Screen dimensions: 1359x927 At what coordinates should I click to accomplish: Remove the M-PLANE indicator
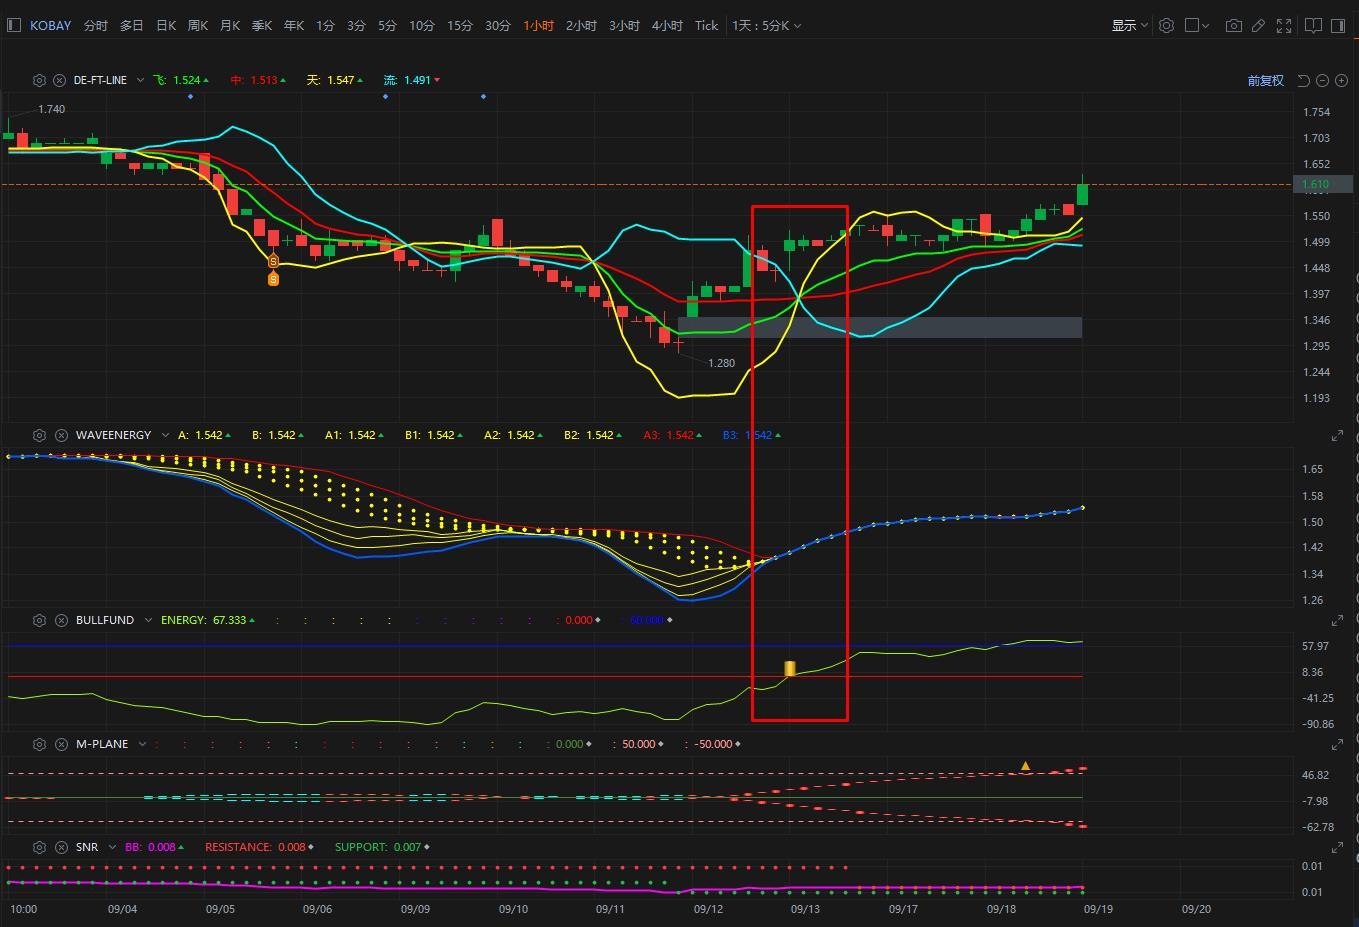(x=61, y=744)
